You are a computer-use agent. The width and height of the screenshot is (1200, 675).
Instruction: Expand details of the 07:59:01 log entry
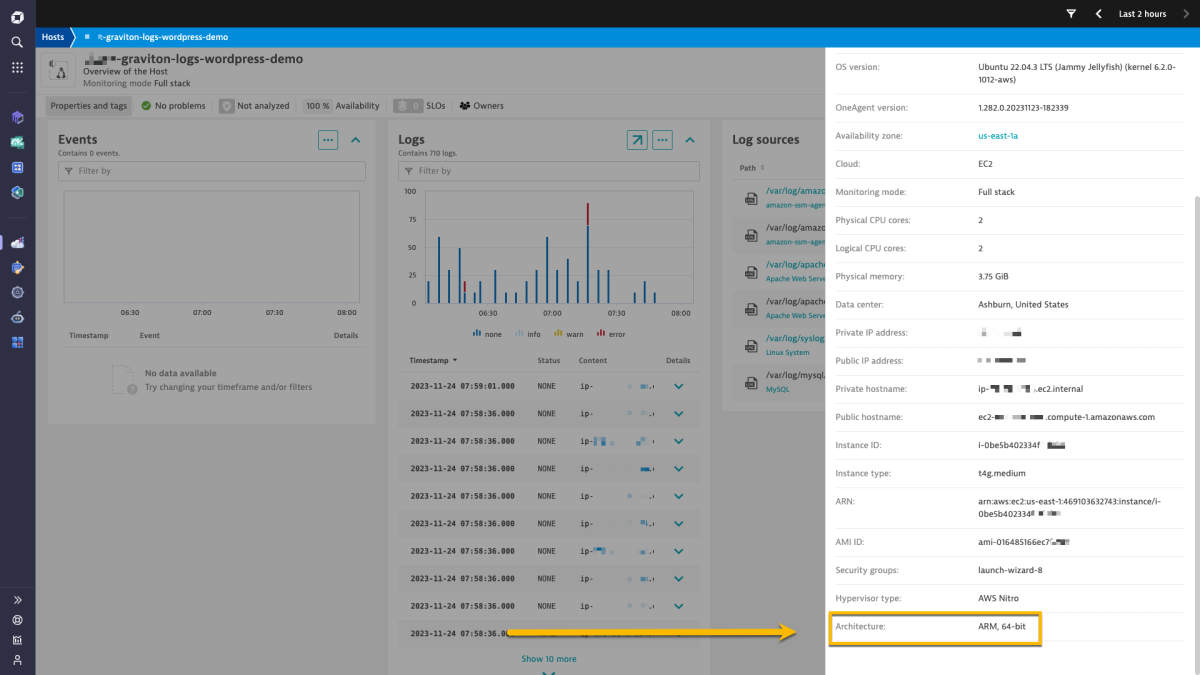pos(678,385)
